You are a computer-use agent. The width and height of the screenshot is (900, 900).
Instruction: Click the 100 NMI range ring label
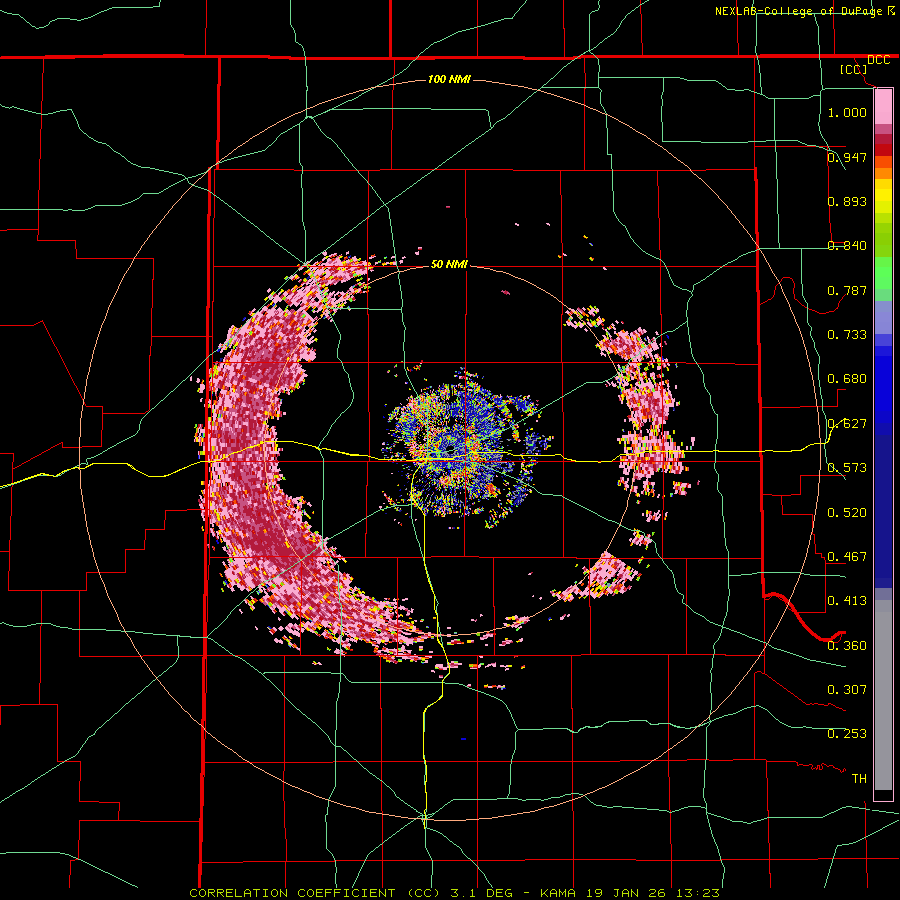pos(449,79)
